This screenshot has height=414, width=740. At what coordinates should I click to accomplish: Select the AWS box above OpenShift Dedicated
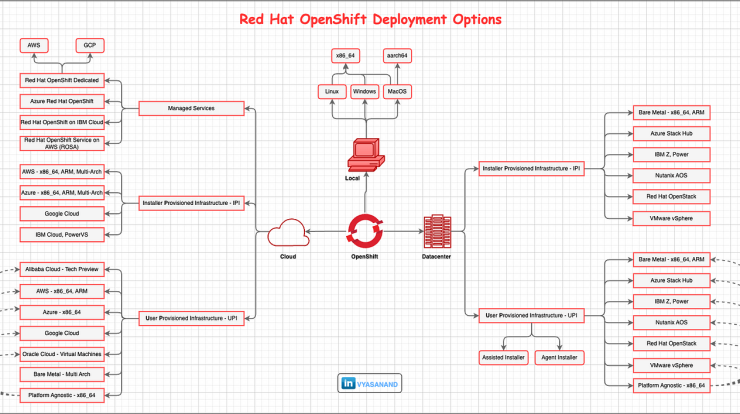point(34,46)
